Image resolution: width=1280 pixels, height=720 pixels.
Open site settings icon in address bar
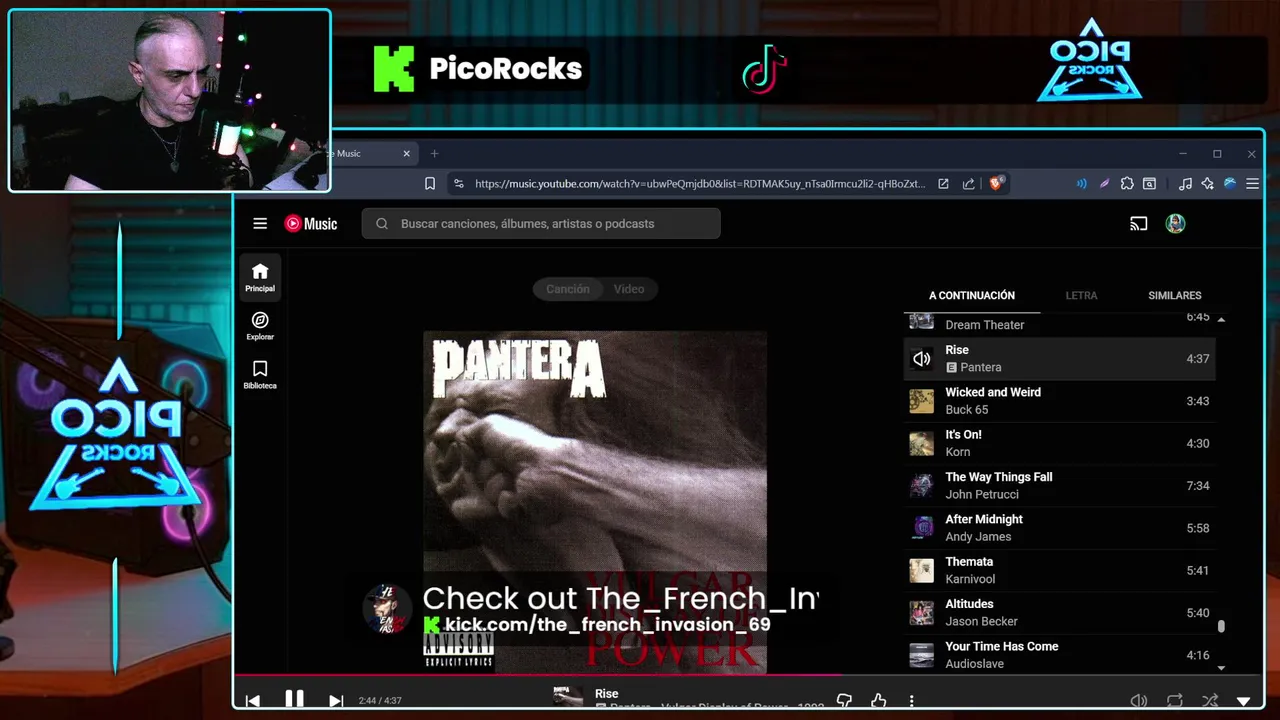[x=459, y=184]
